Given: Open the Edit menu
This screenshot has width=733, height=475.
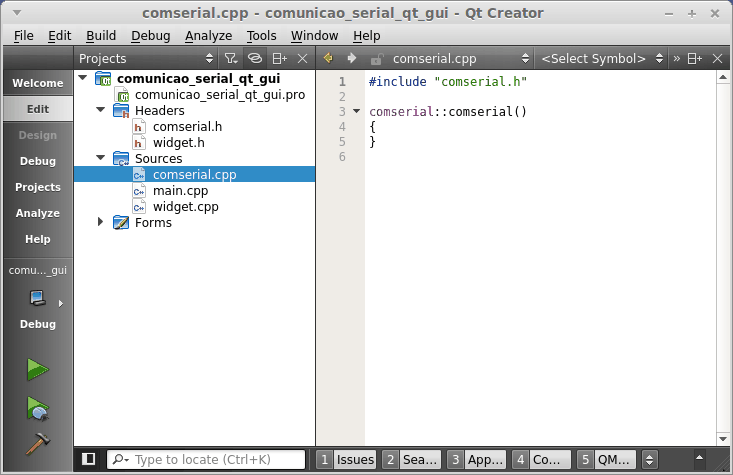Looking at the screenshot, I should pyautogui.click(x=59, y=36).
